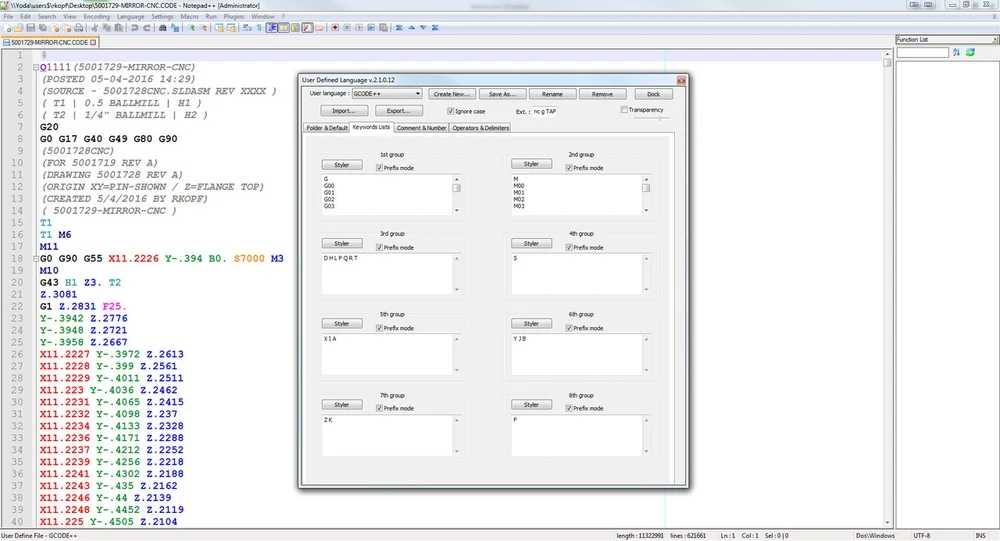Click the Redo toolbar icon
Screen dimensions: 1000x541
click(x=146, y=28)
